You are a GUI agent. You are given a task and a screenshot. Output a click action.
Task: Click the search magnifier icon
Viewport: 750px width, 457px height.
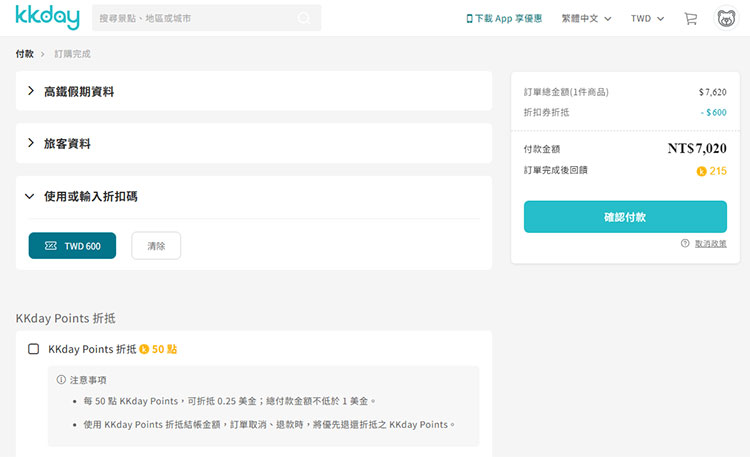coord(304,18)
